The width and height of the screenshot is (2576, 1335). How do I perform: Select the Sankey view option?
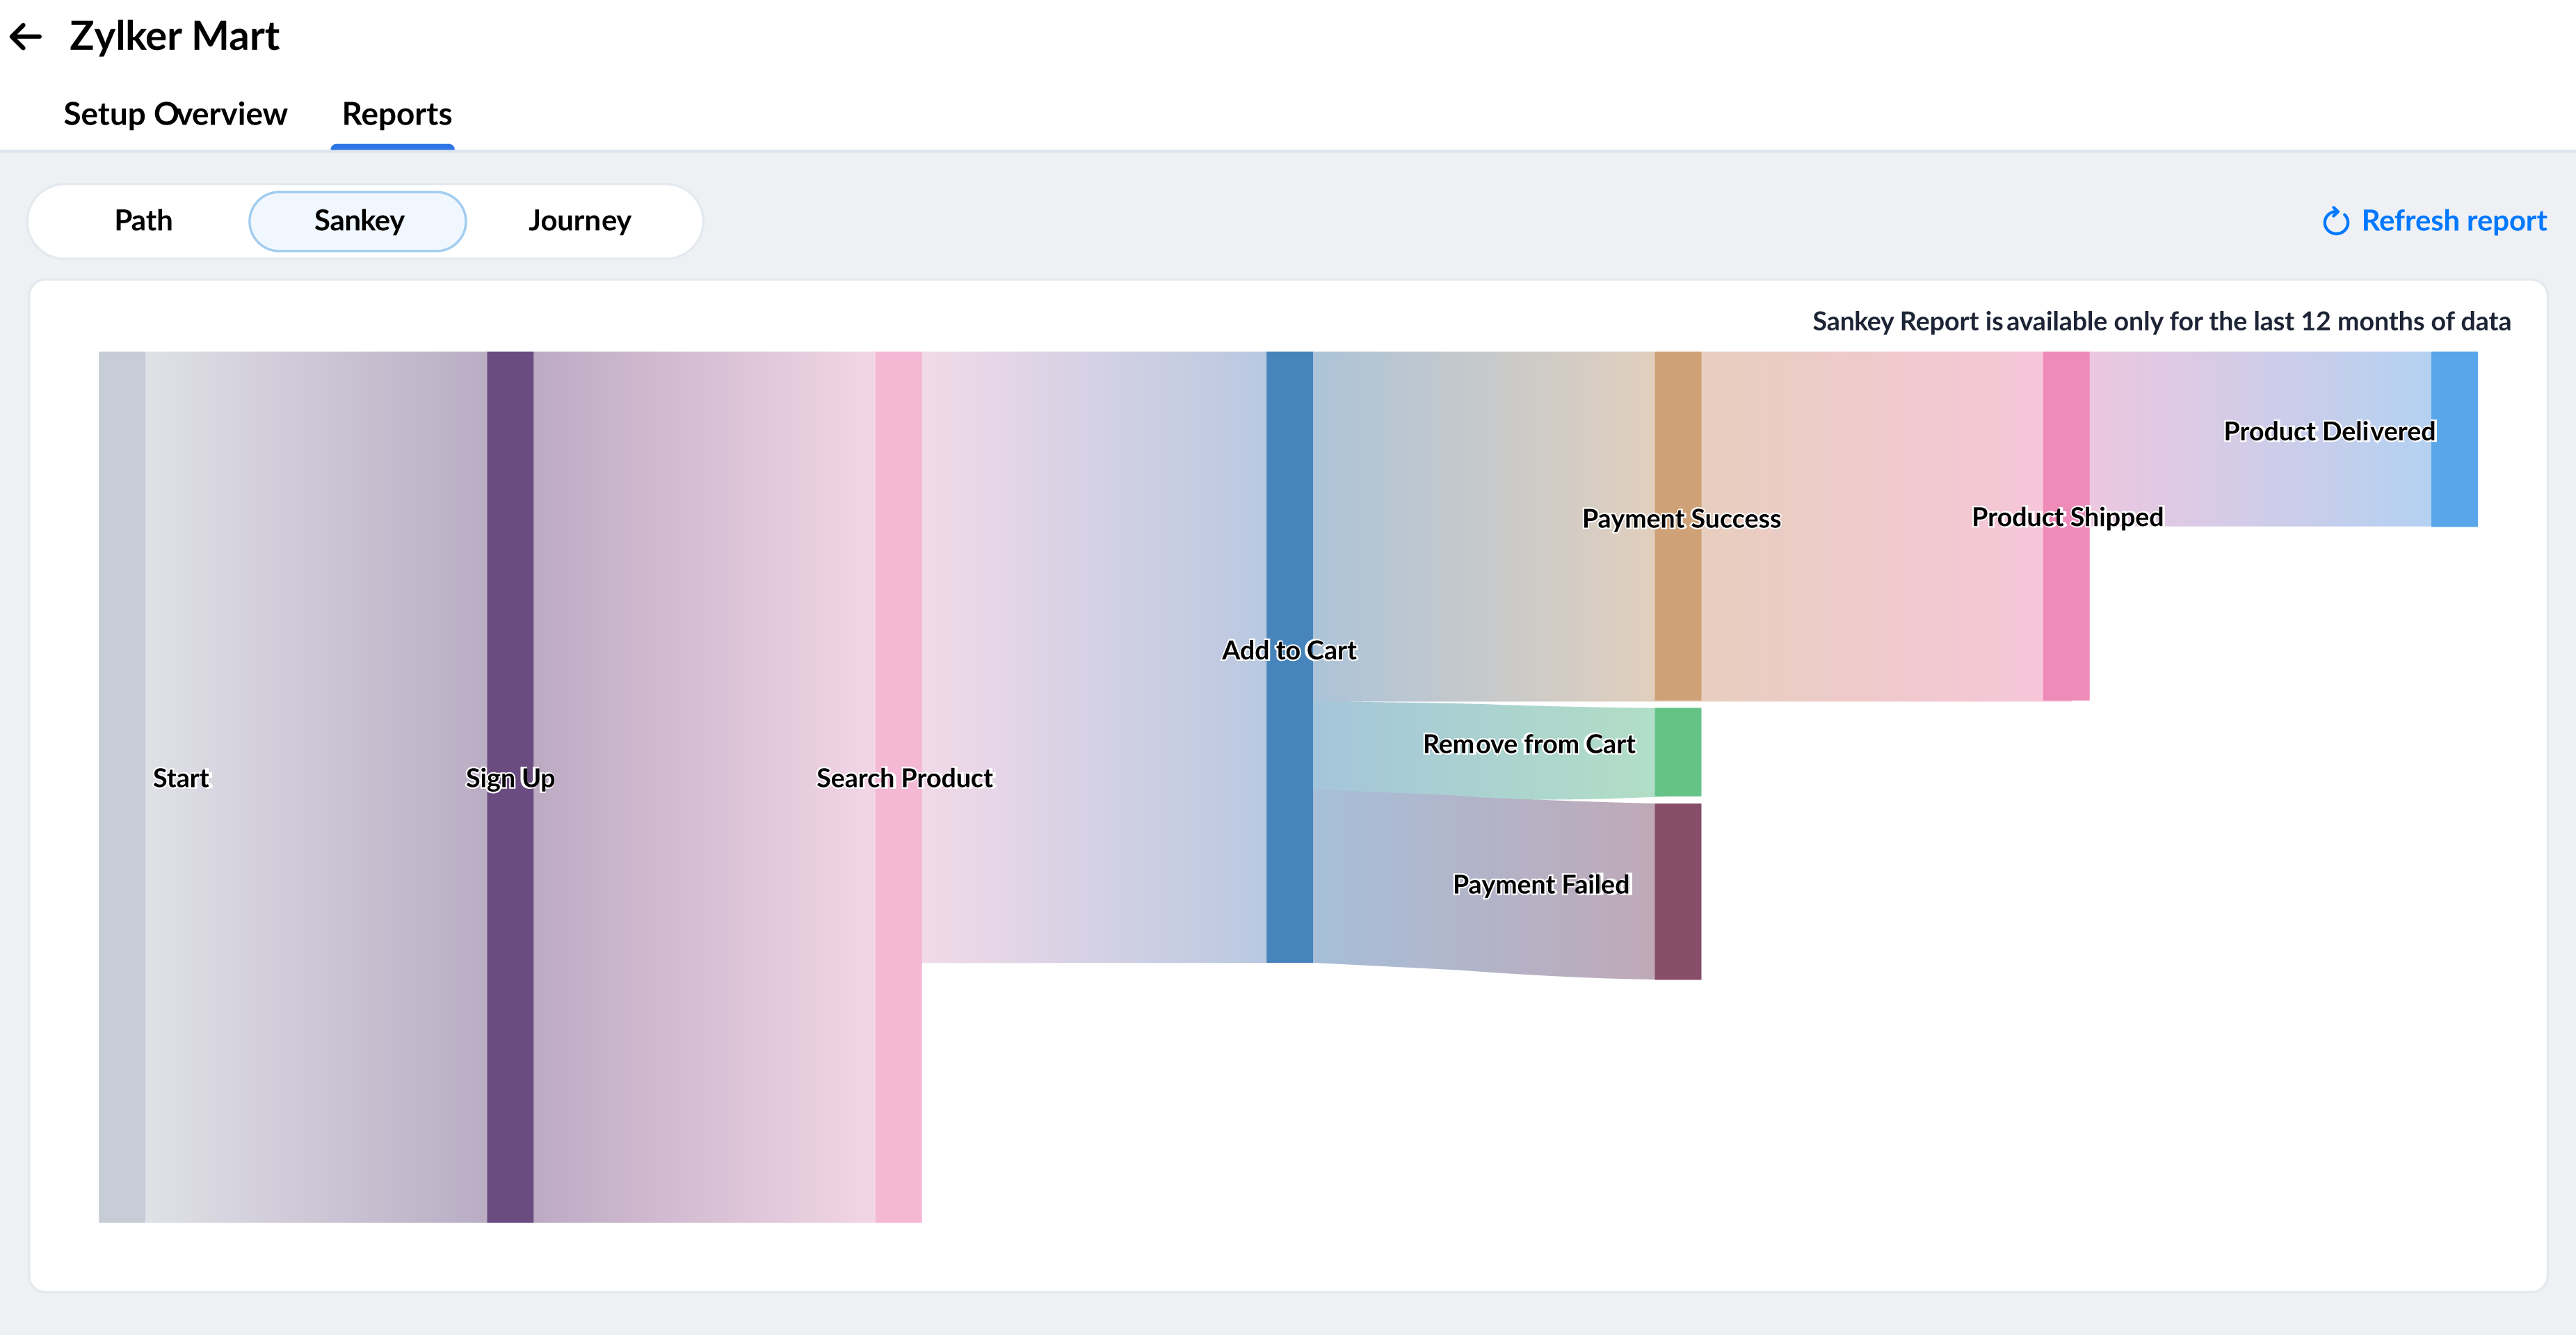coord(358,220)
